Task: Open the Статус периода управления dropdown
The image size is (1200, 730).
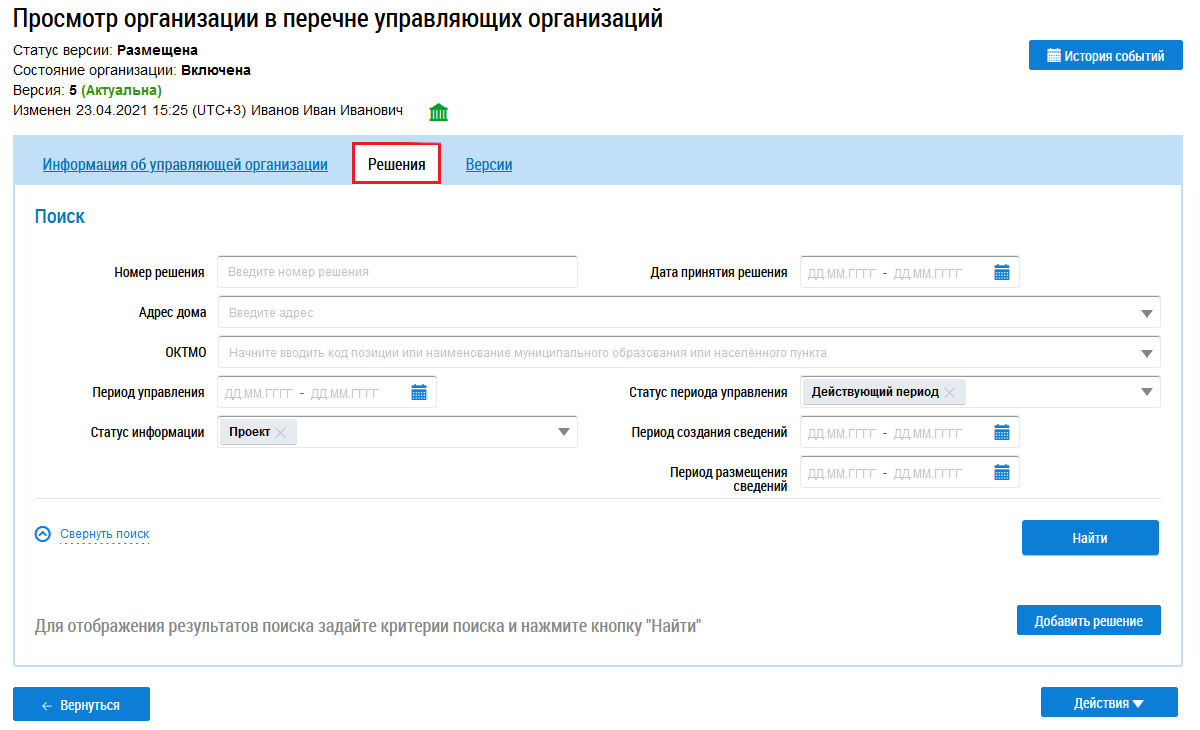Action: 1147,392
